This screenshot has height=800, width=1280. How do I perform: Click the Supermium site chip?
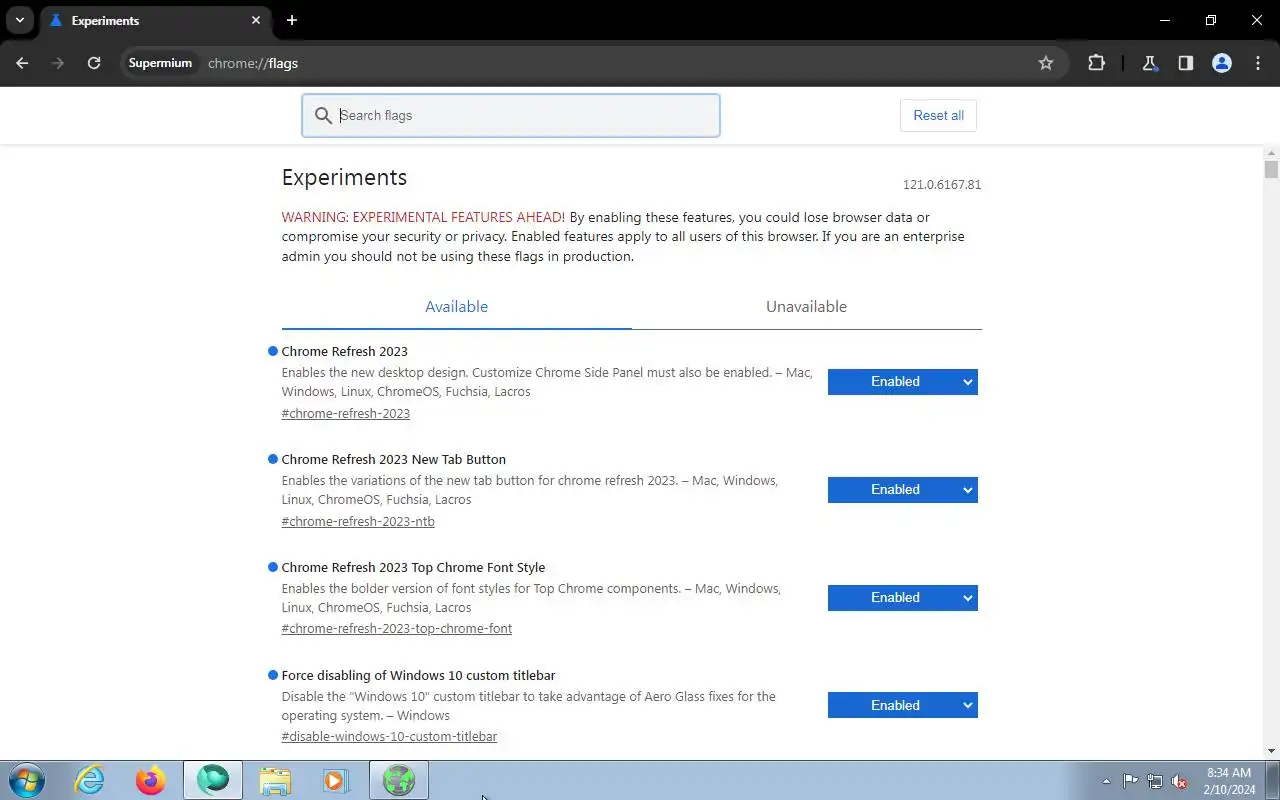click(160, 63)
